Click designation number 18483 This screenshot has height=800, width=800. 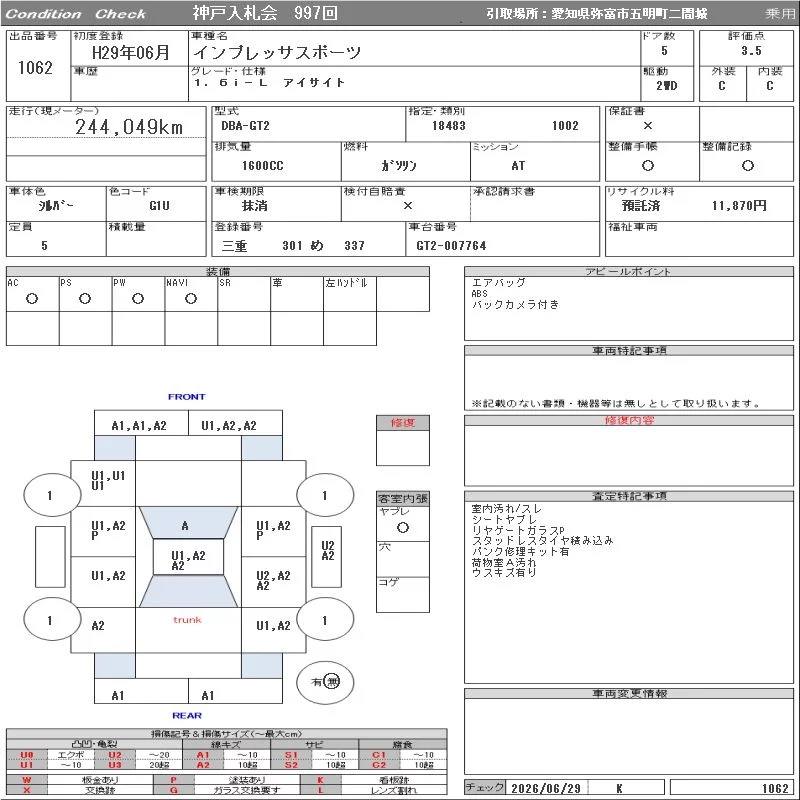click(x=449, y=126)
